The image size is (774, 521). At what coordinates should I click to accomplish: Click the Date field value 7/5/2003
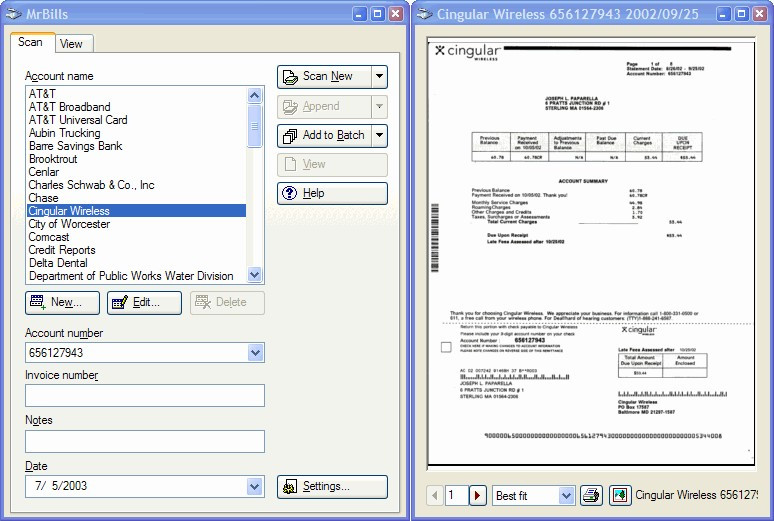(61, 486)
